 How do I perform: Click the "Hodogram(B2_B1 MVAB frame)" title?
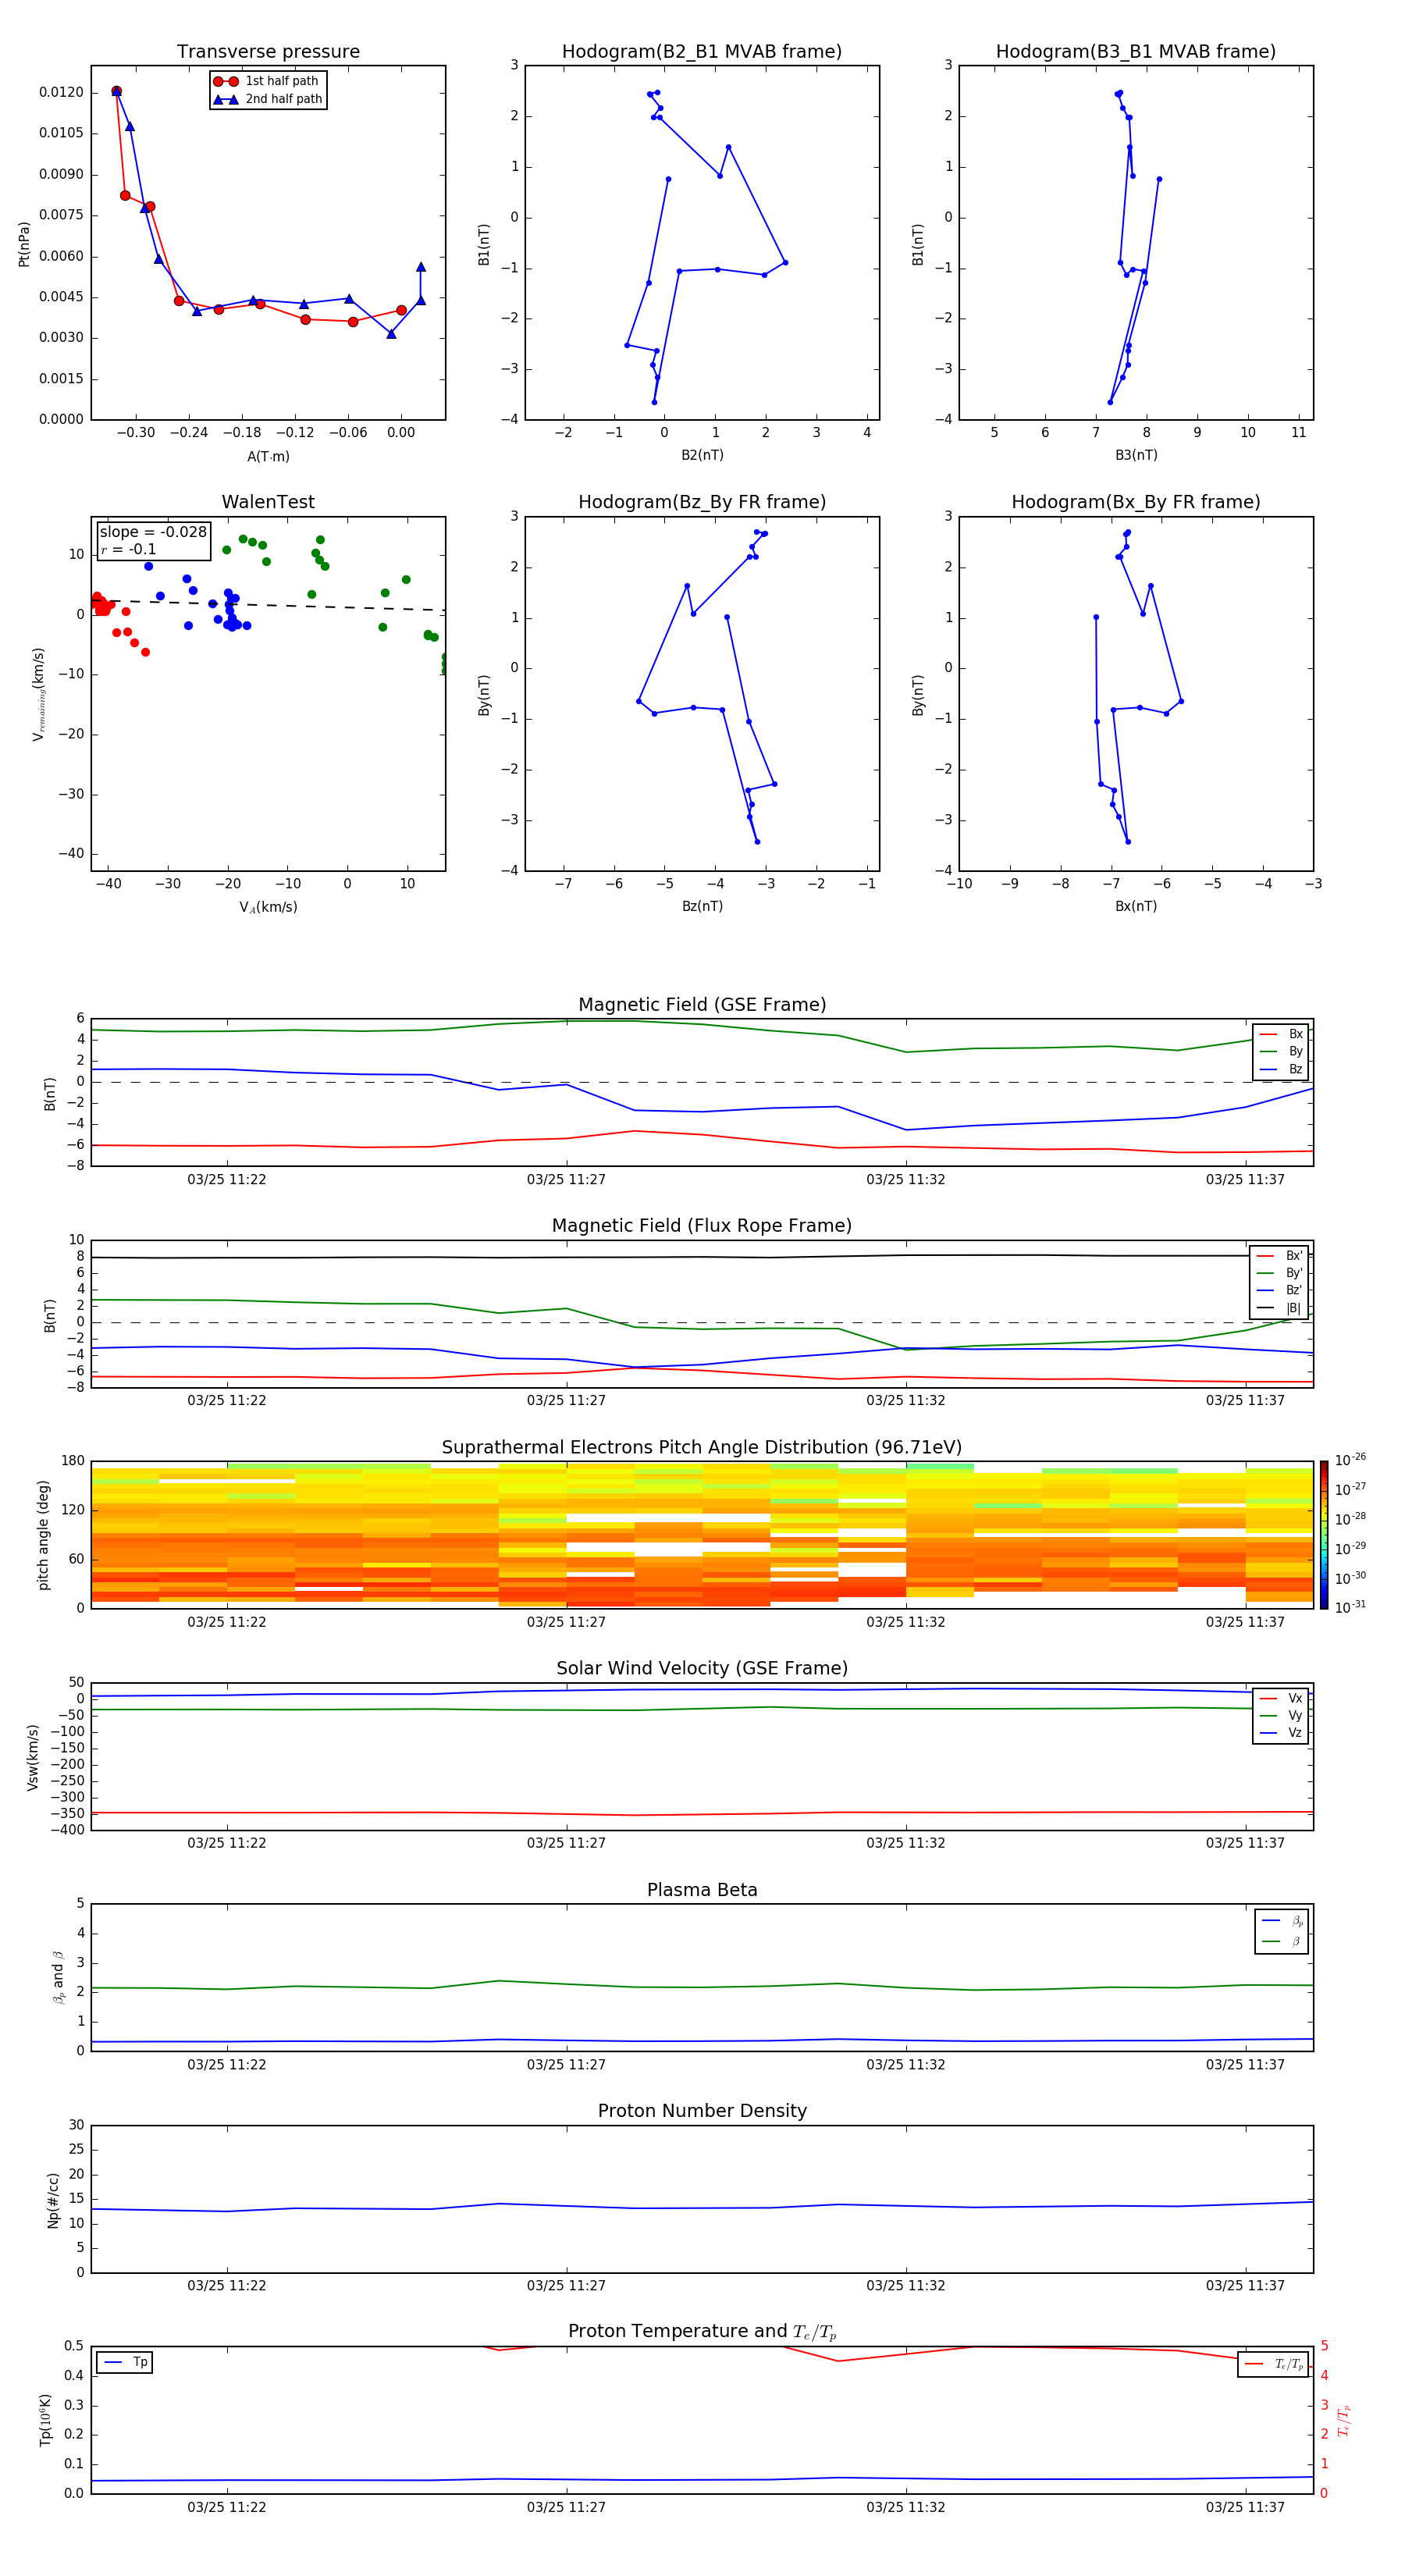pyautogui.click(x=702, y=51)
